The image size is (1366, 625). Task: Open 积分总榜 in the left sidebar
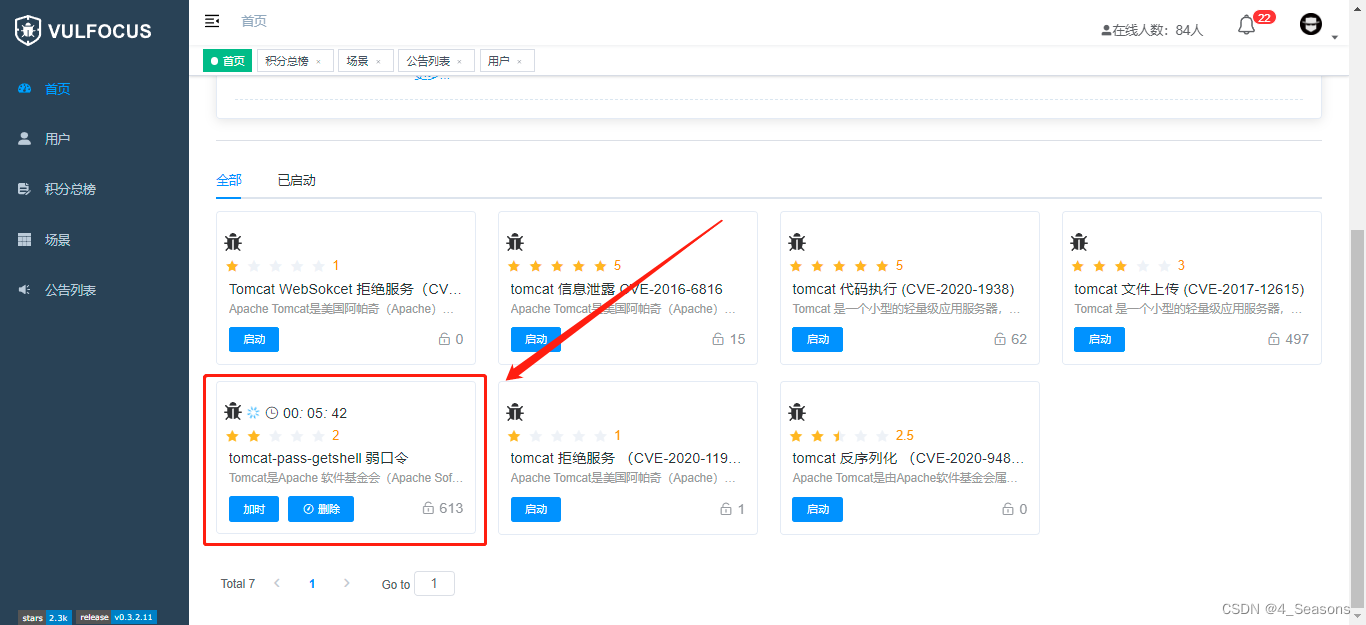[x=94, y=189]
